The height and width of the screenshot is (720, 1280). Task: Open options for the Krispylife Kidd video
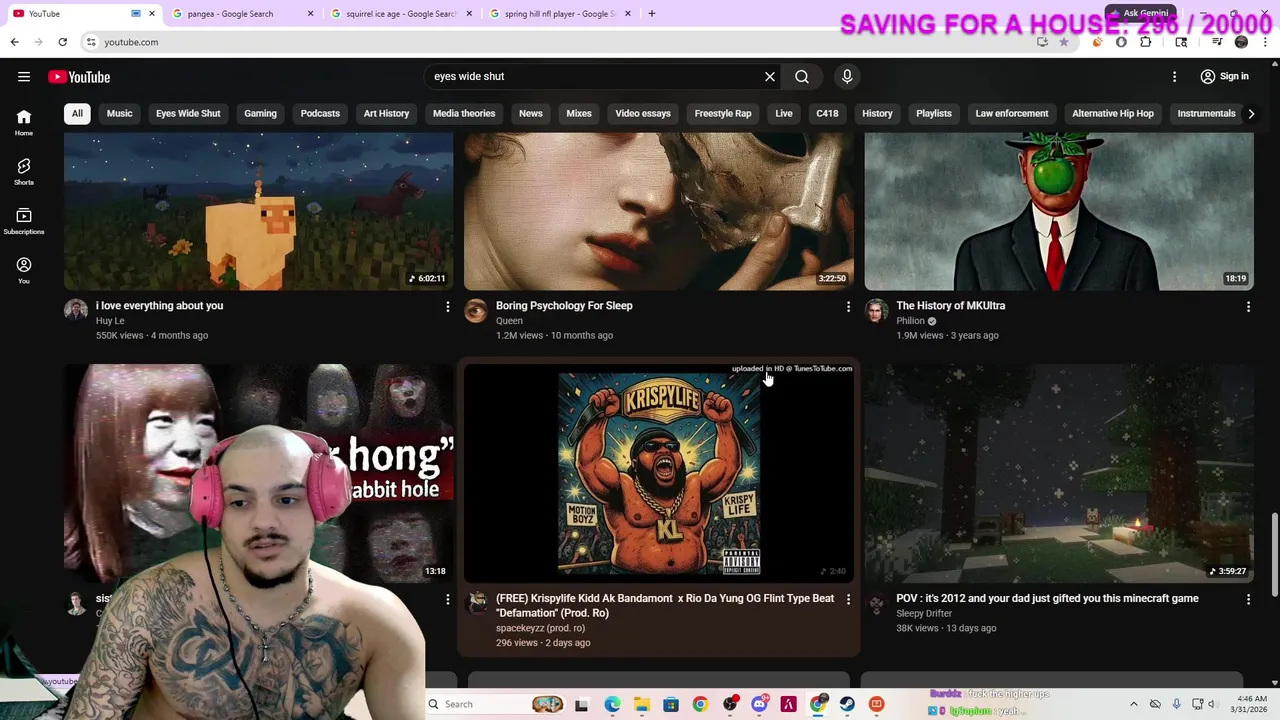848,599
